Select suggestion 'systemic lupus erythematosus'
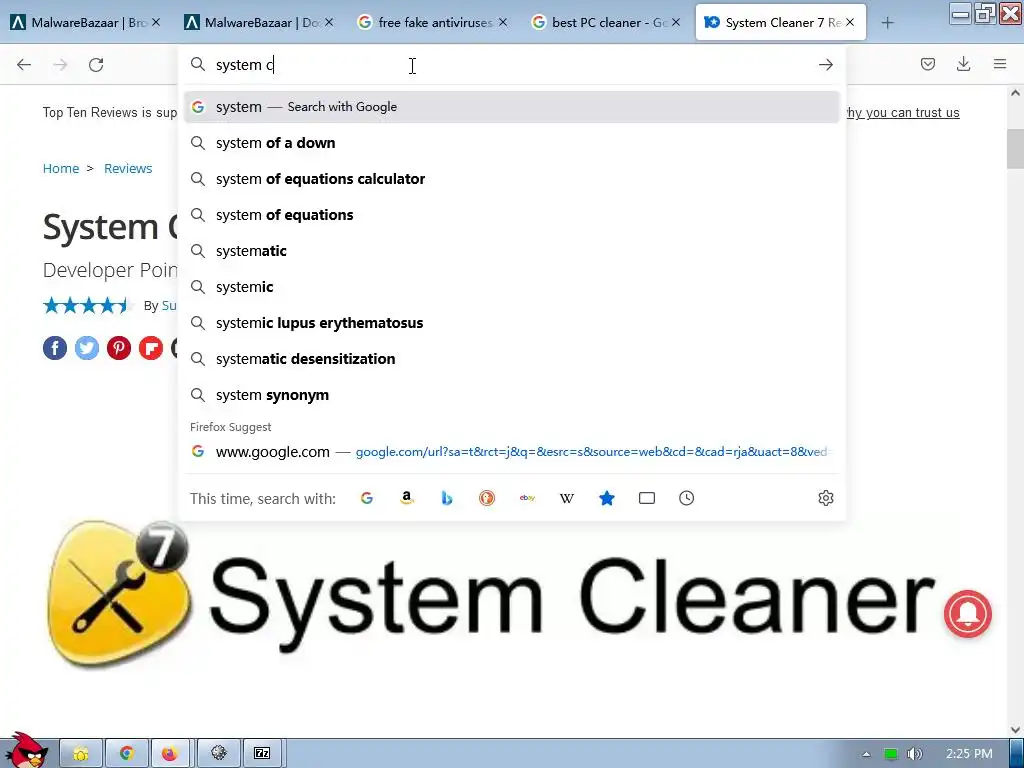This screenshot has height=768, width=1024. [511, 323]
